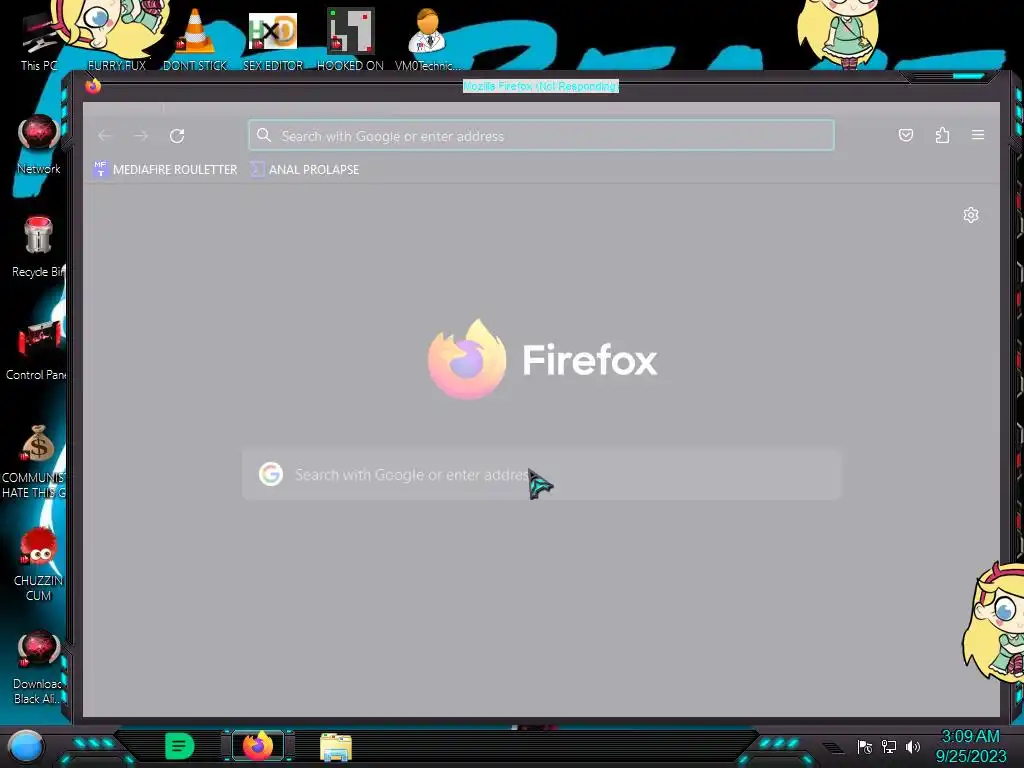Image resolution: width=1024 pixels, height=768 pixels.
Task: Open the Control Panel desktop icon
Action: (37, 351)
